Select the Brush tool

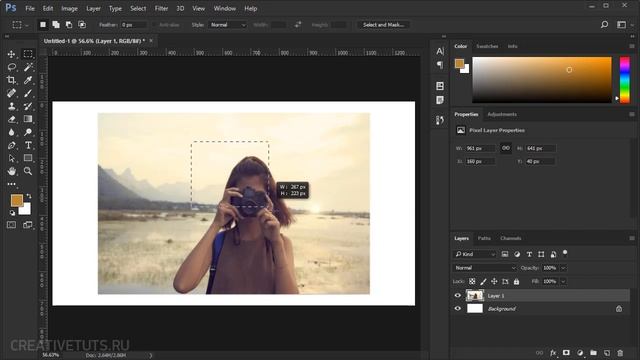28,93
